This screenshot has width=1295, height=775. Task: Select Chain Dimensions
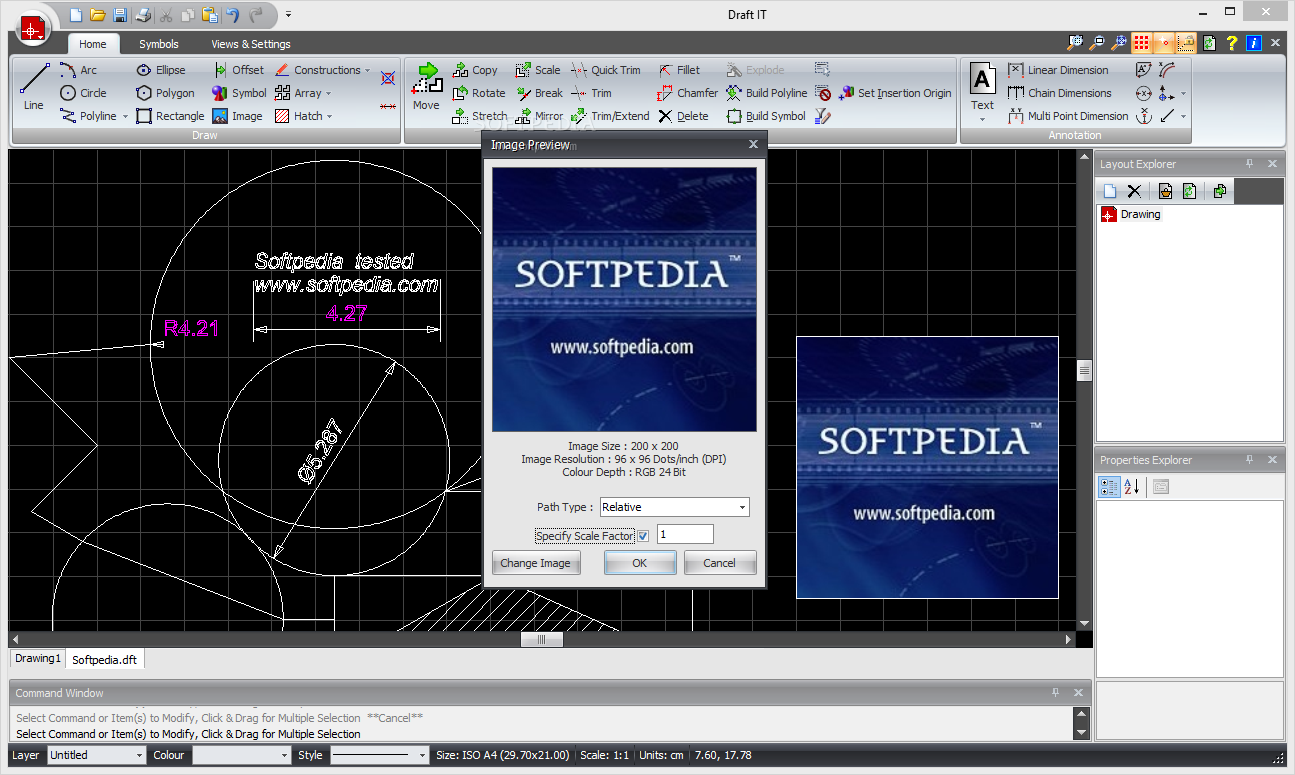click(x=1059, y=93)
